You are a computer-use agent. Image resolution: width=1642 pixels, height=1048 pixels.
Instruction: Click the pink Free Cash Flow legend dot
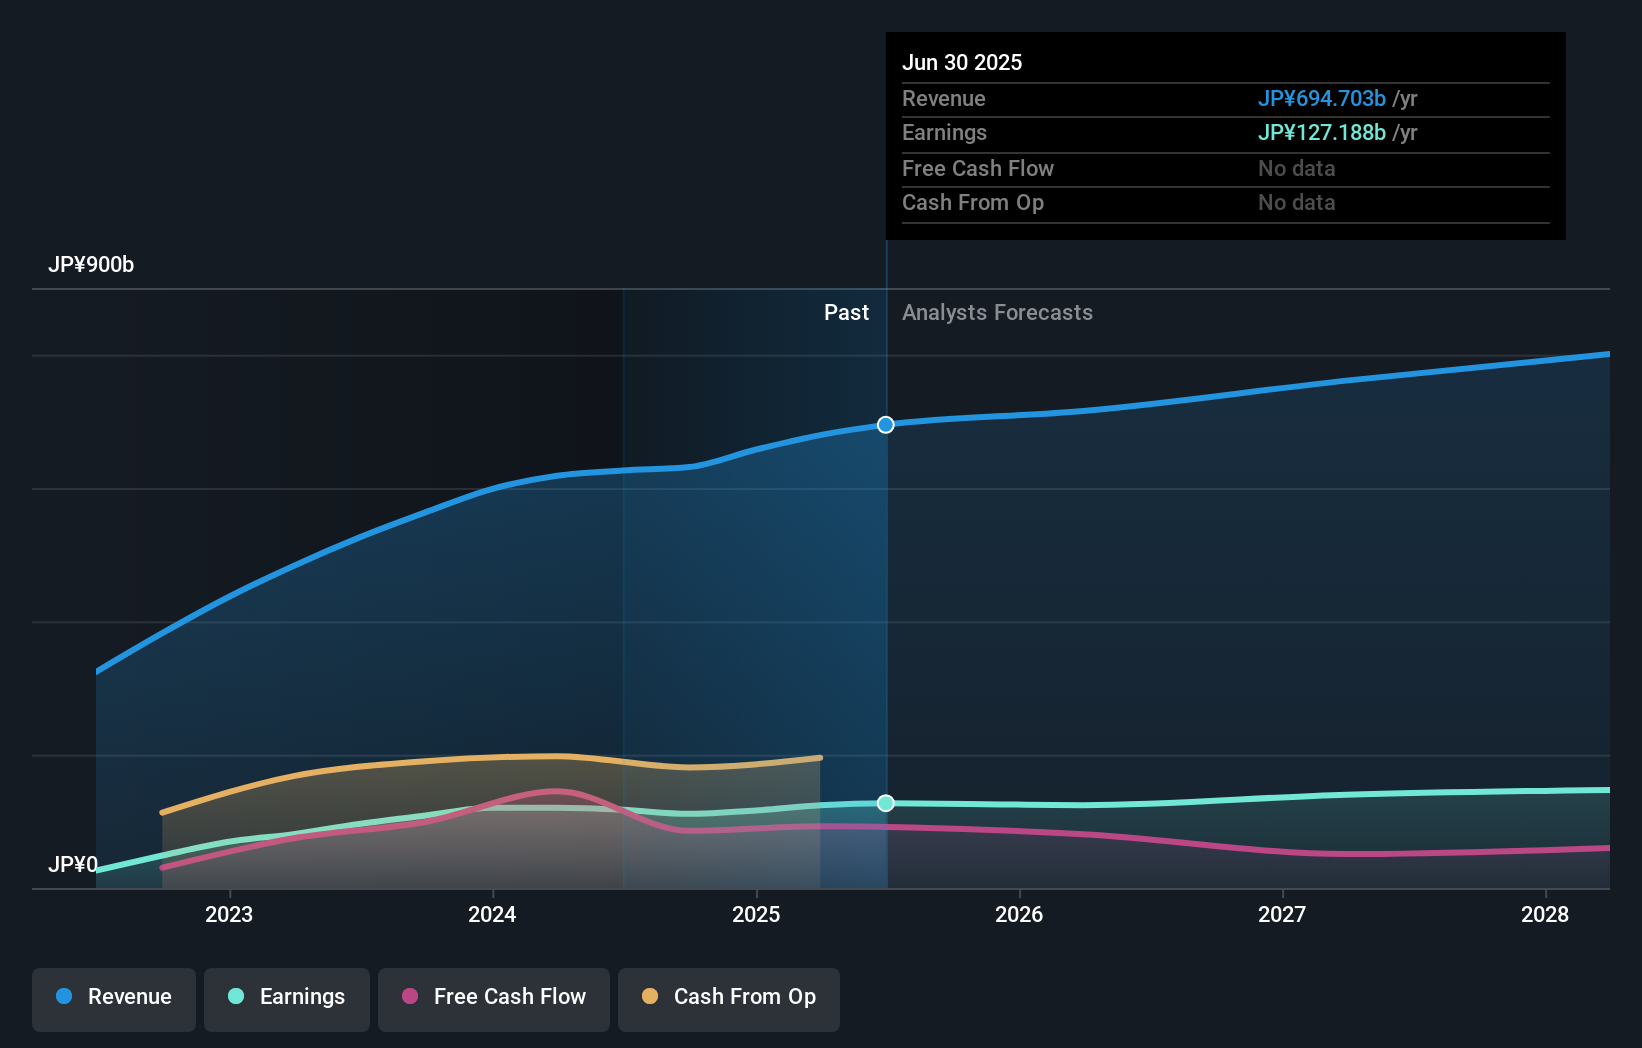point(408,997)
